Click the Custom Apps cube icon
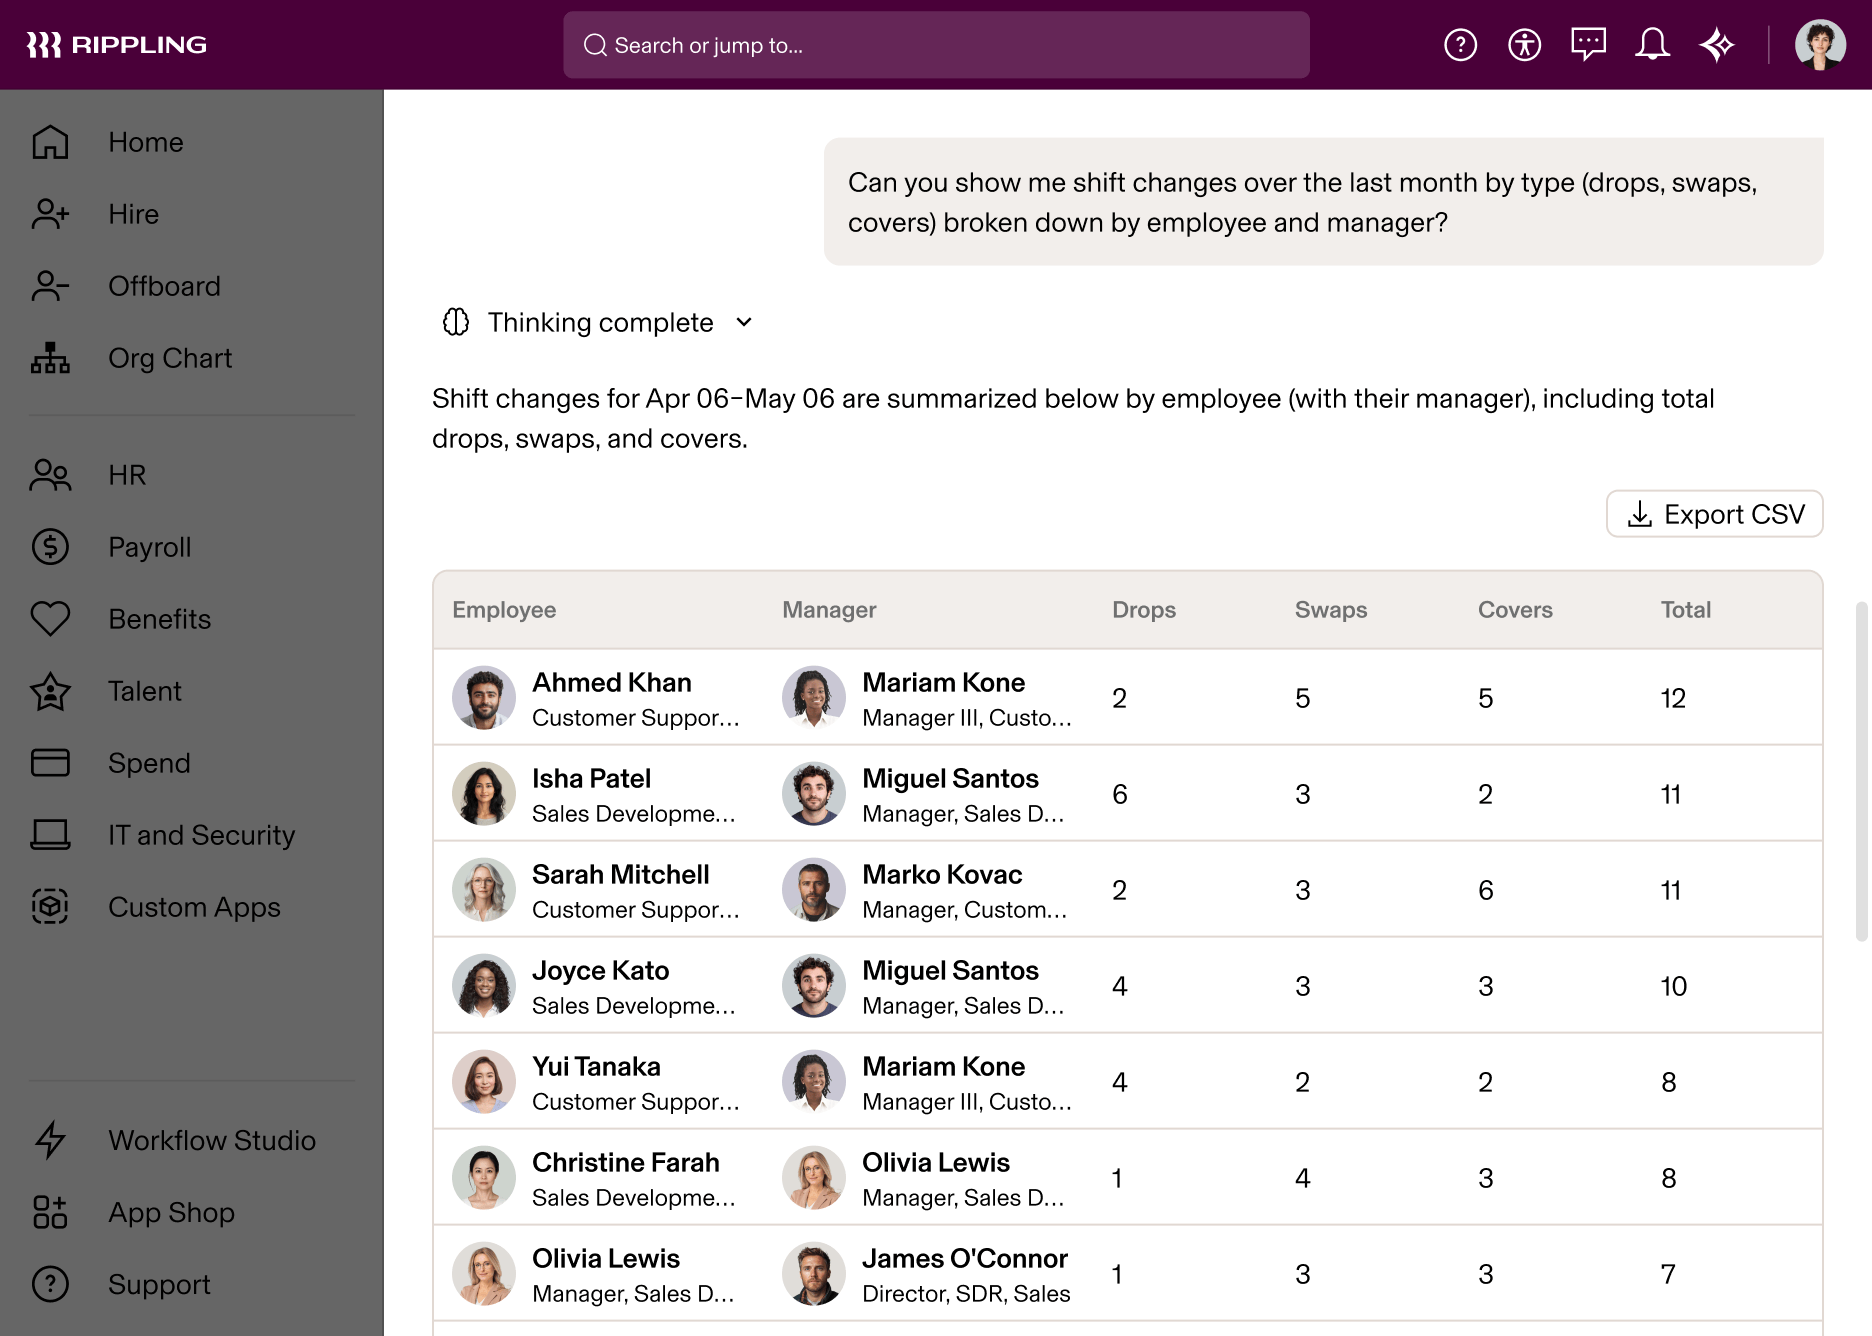1872x1336 pixels. [50, 907]
